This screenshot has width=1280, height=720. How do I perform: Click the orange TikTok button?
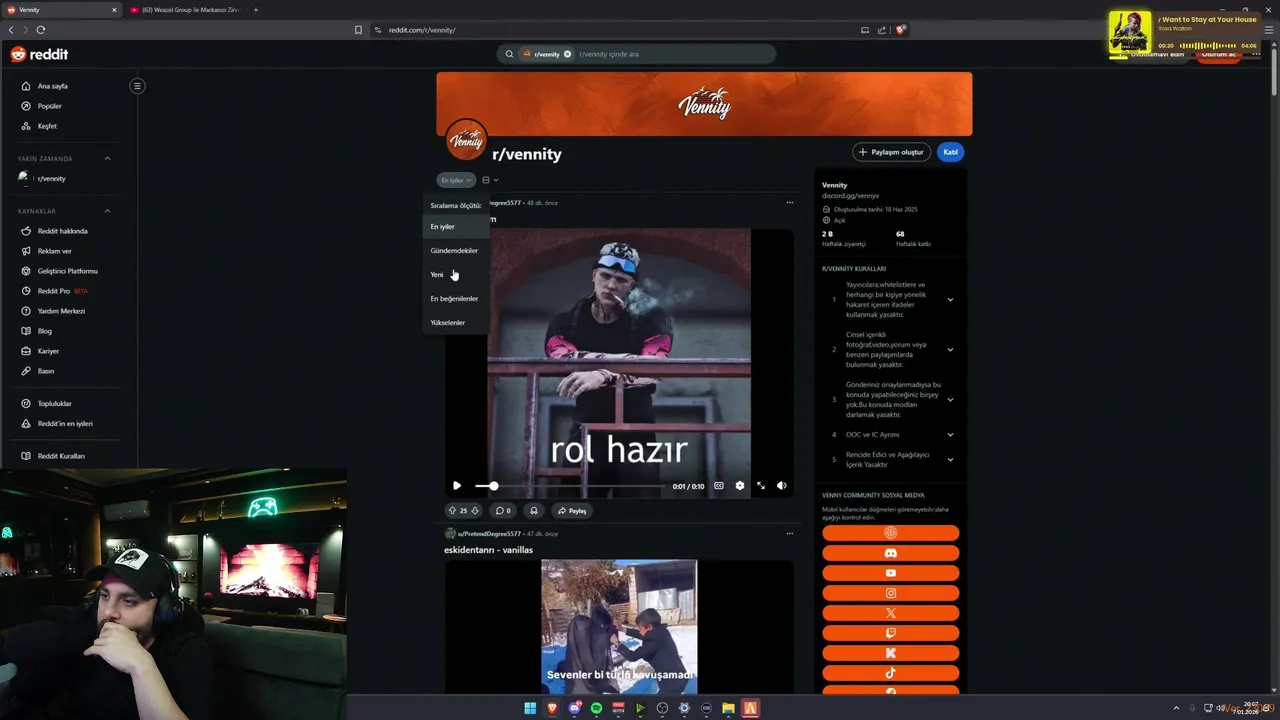(x=890, y=673)
